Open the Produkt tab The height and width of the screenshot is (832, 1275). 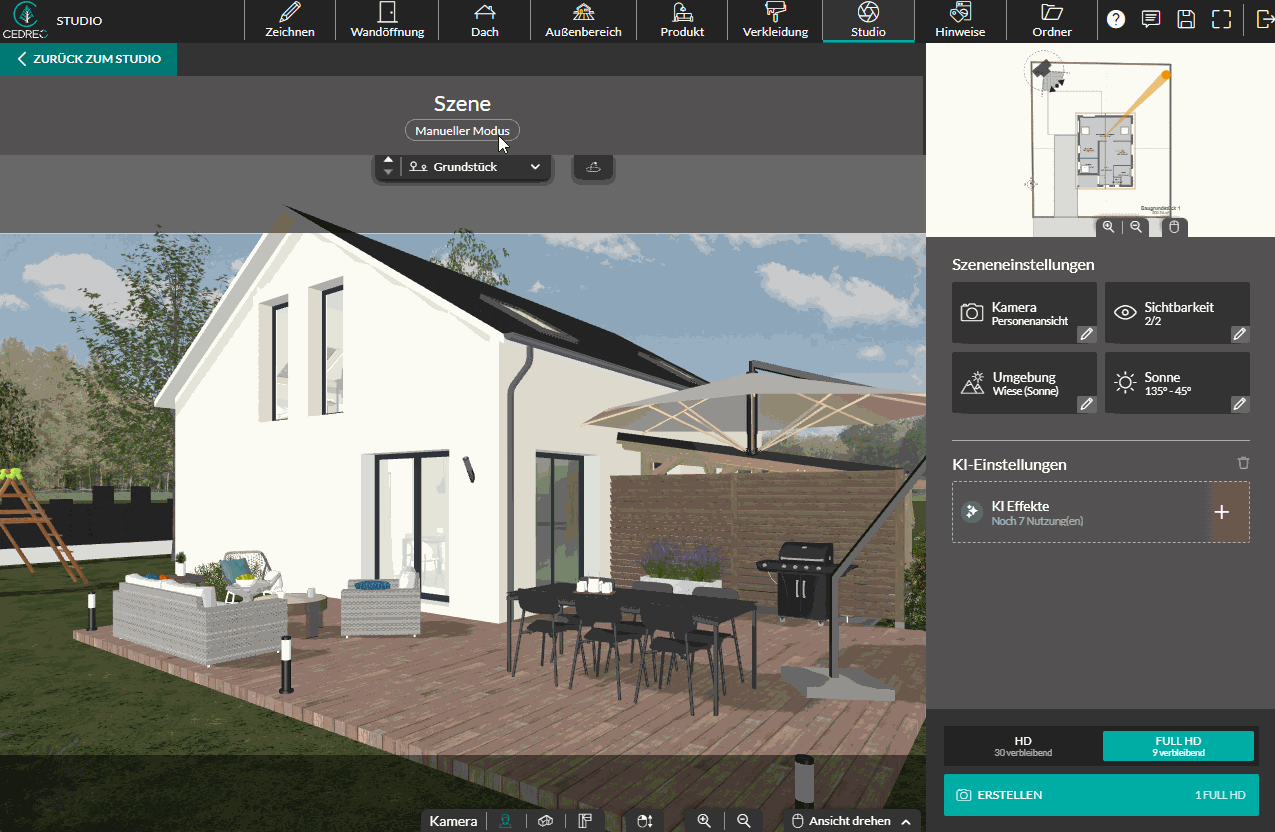(x=682, y=21)
